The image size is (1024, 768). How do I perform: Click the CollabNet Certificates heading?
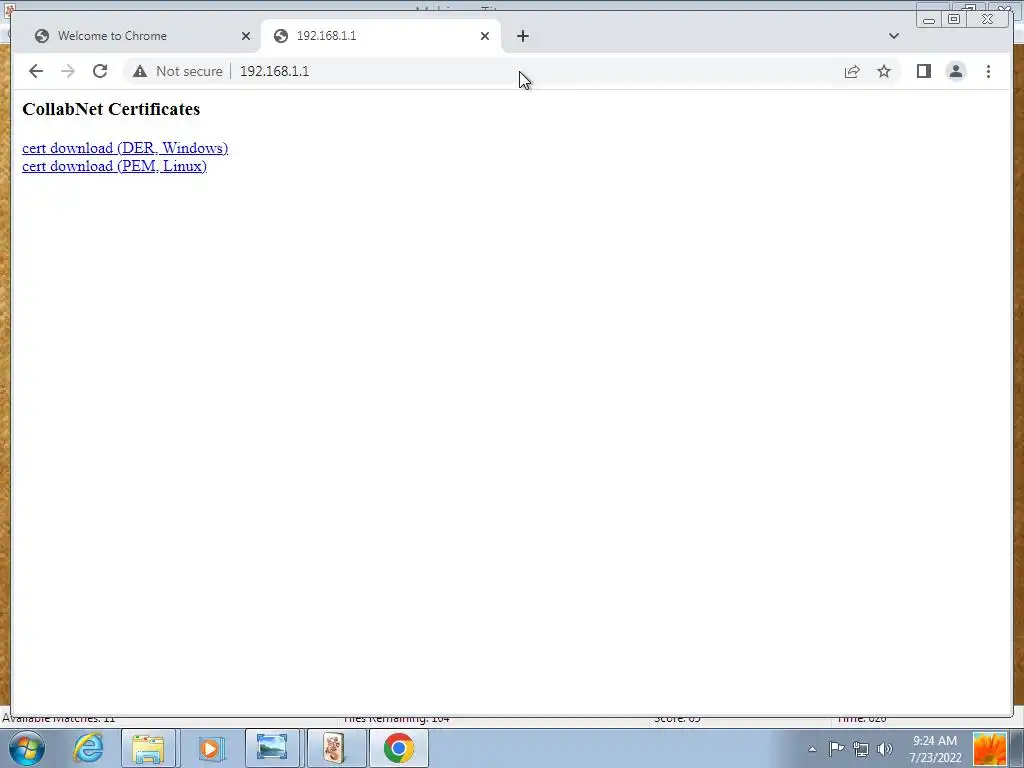[x=111, y=109]
